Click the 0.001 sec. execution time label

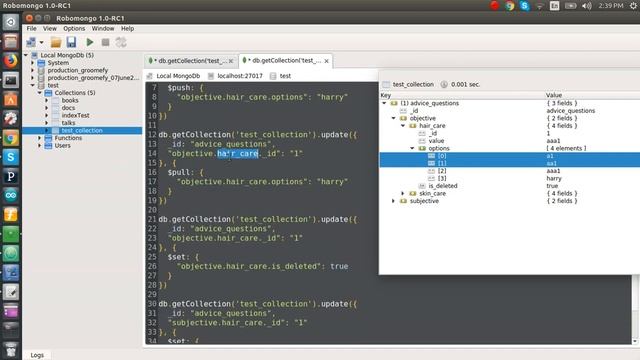click(x=465, y=84)
